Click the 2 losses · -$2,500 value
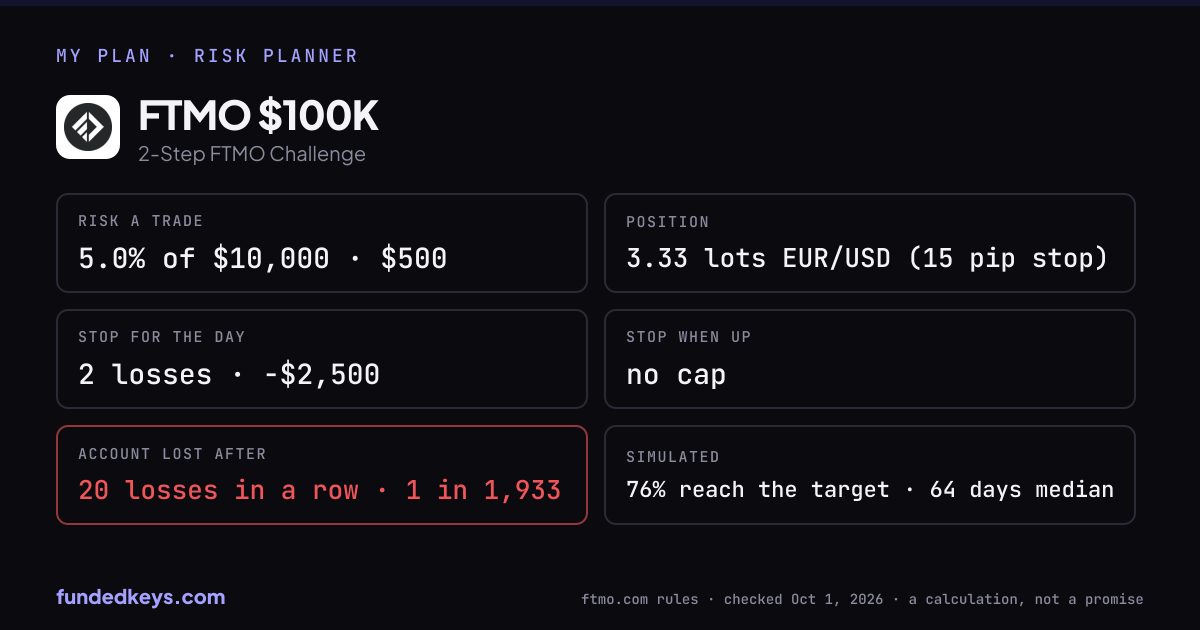Screen dimensions: 1200x630 (x=229, y=375)
